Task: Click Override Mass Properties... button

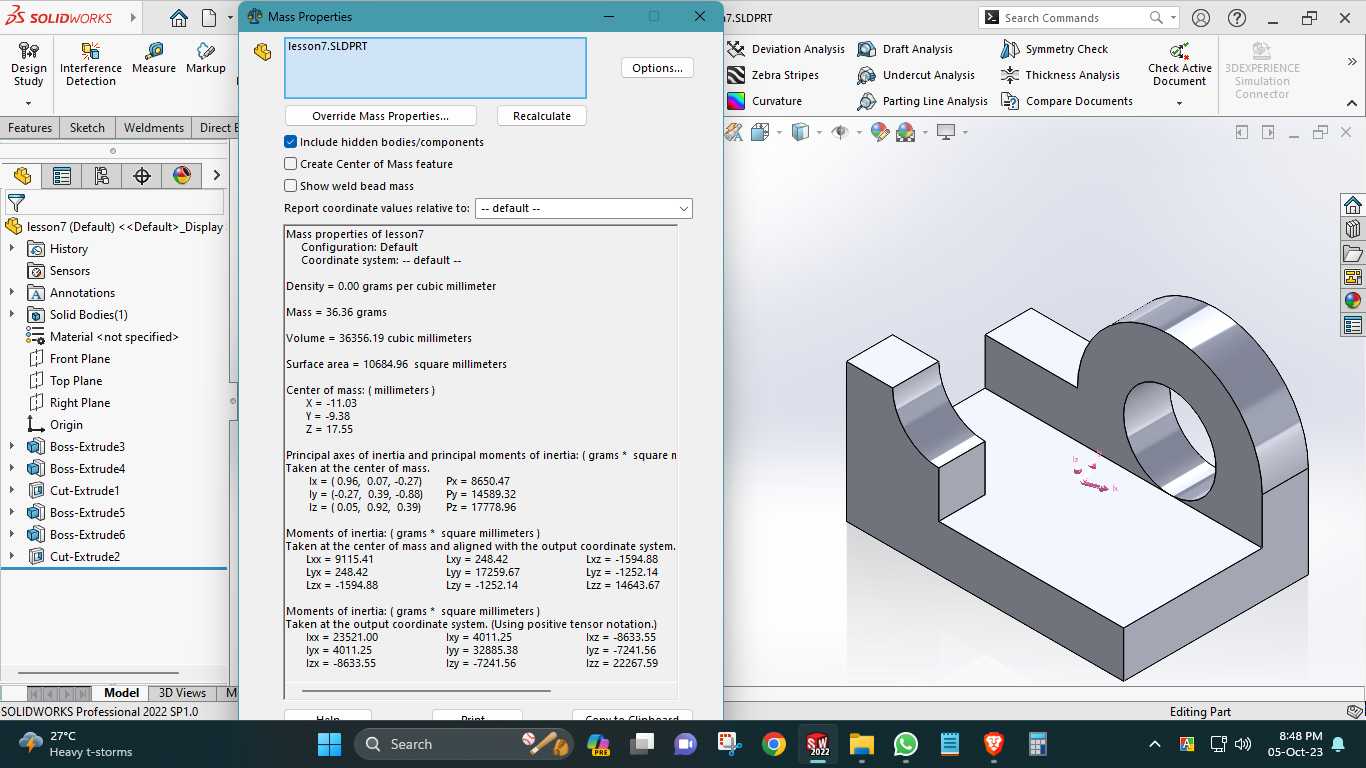Action: tap(381, 116)
